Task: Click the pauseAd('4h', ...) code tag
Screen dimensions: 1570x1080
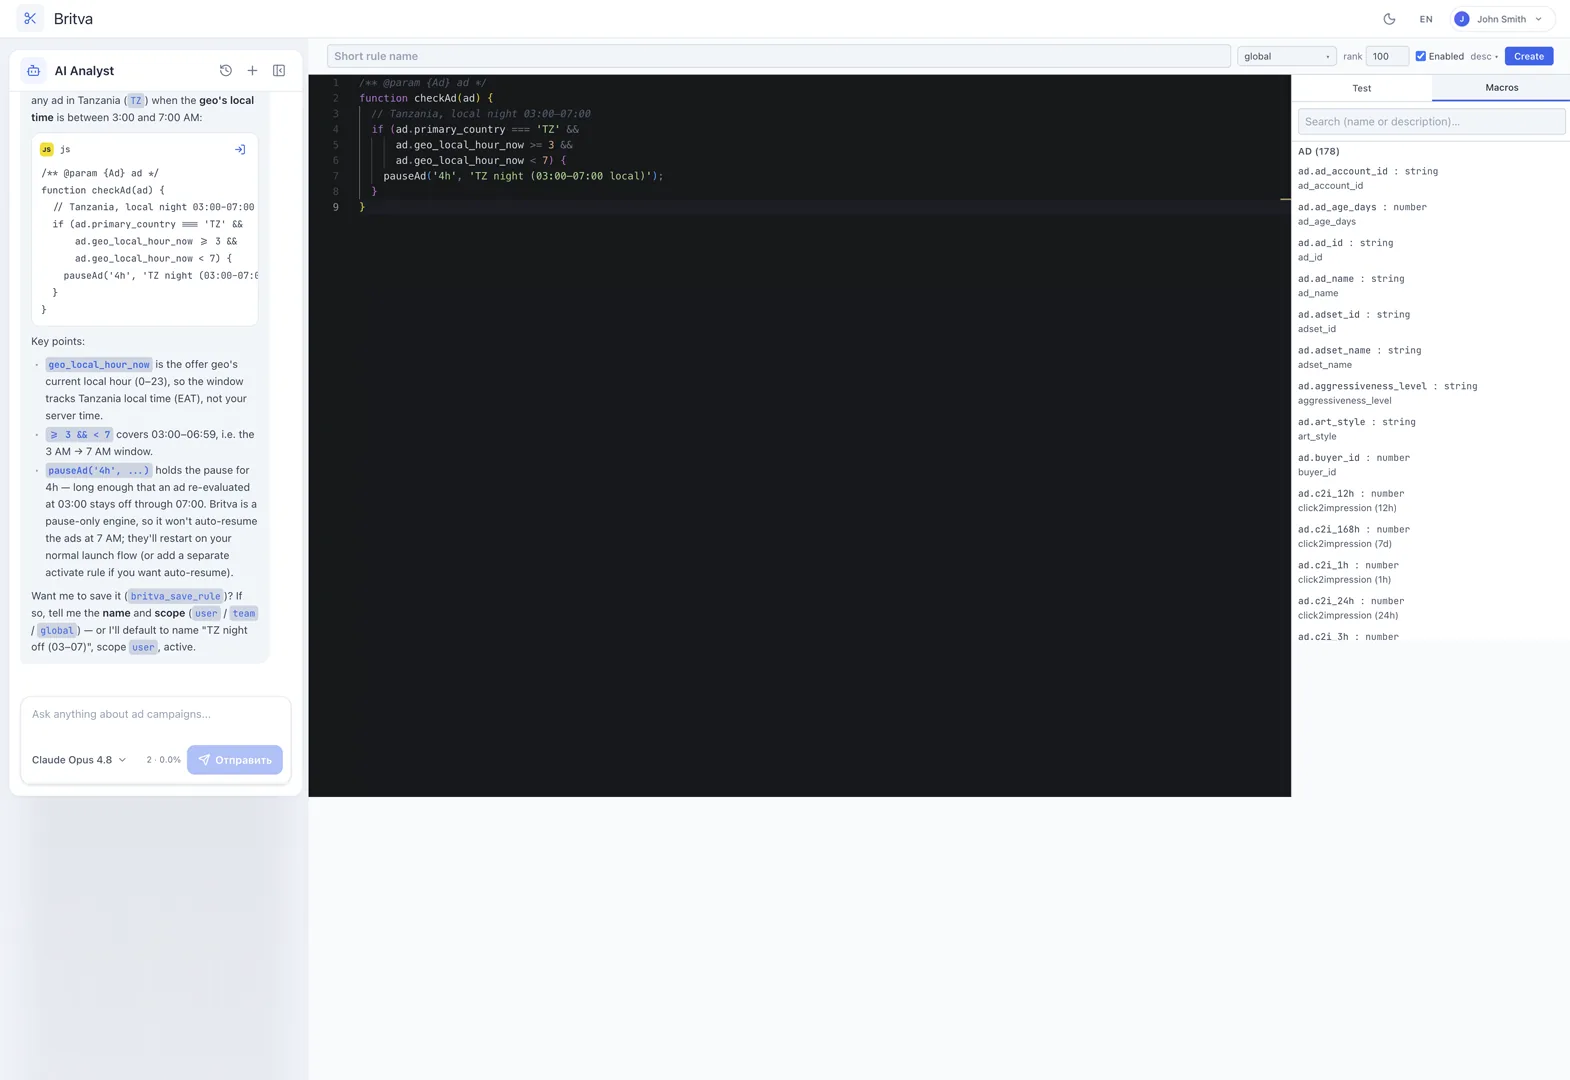Action: 99,470
